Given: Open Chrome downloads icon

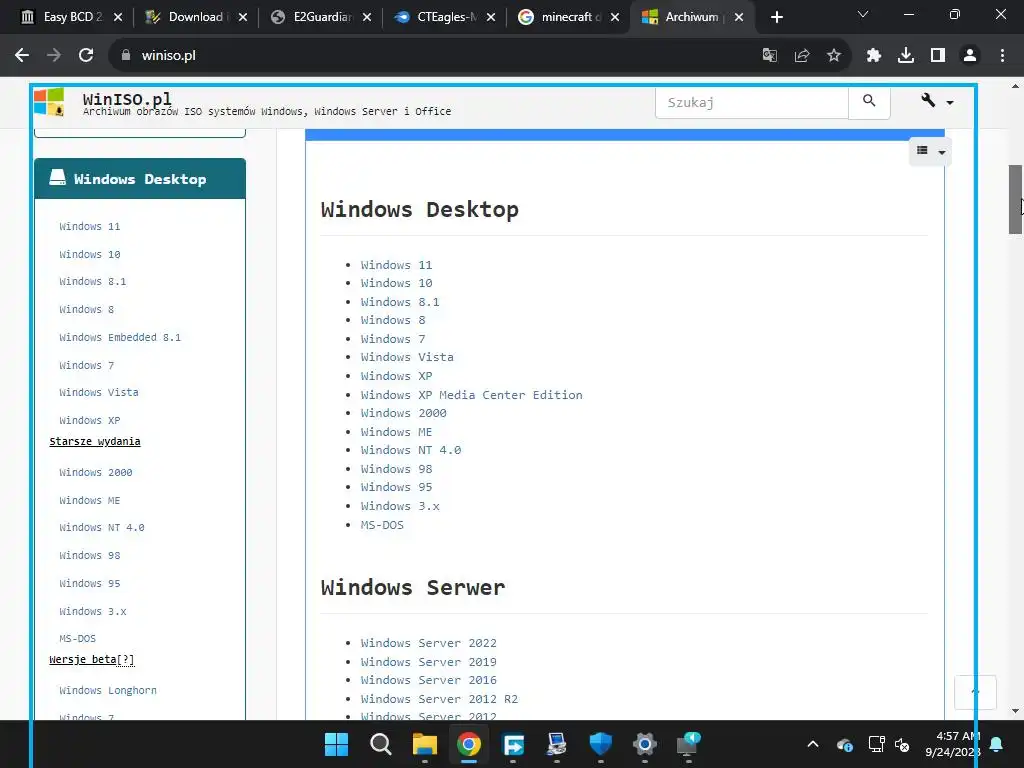Looking at the screenshot, I should (x=905, y=56).
